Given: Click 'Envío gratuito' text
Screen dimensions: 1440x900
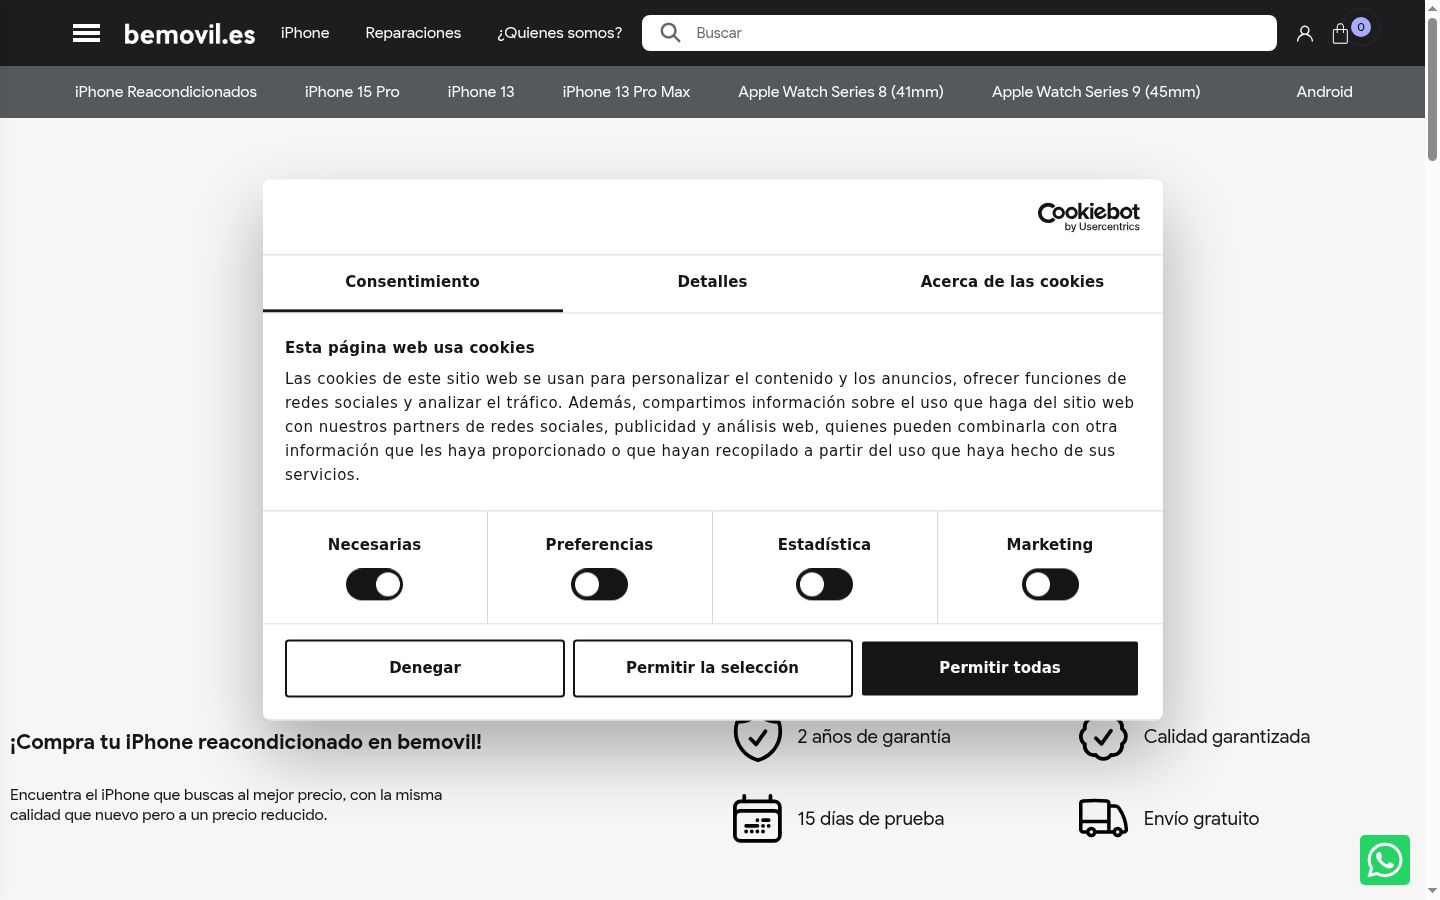Looking at the screenshot, I should 1201,819.
